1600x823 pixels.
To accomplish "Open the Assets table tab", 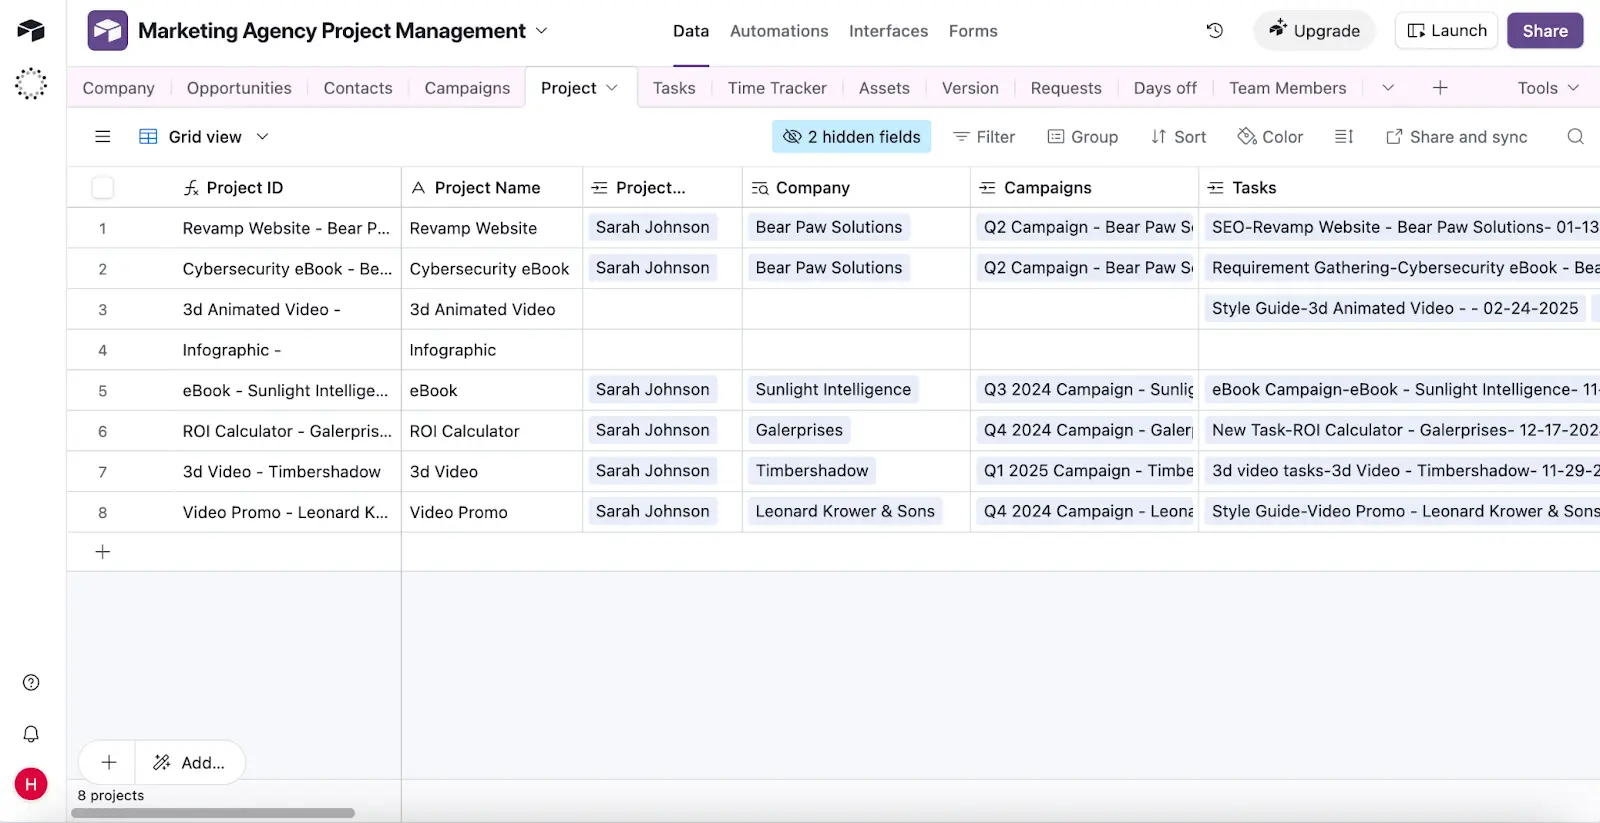I will (x=884, y=88).
